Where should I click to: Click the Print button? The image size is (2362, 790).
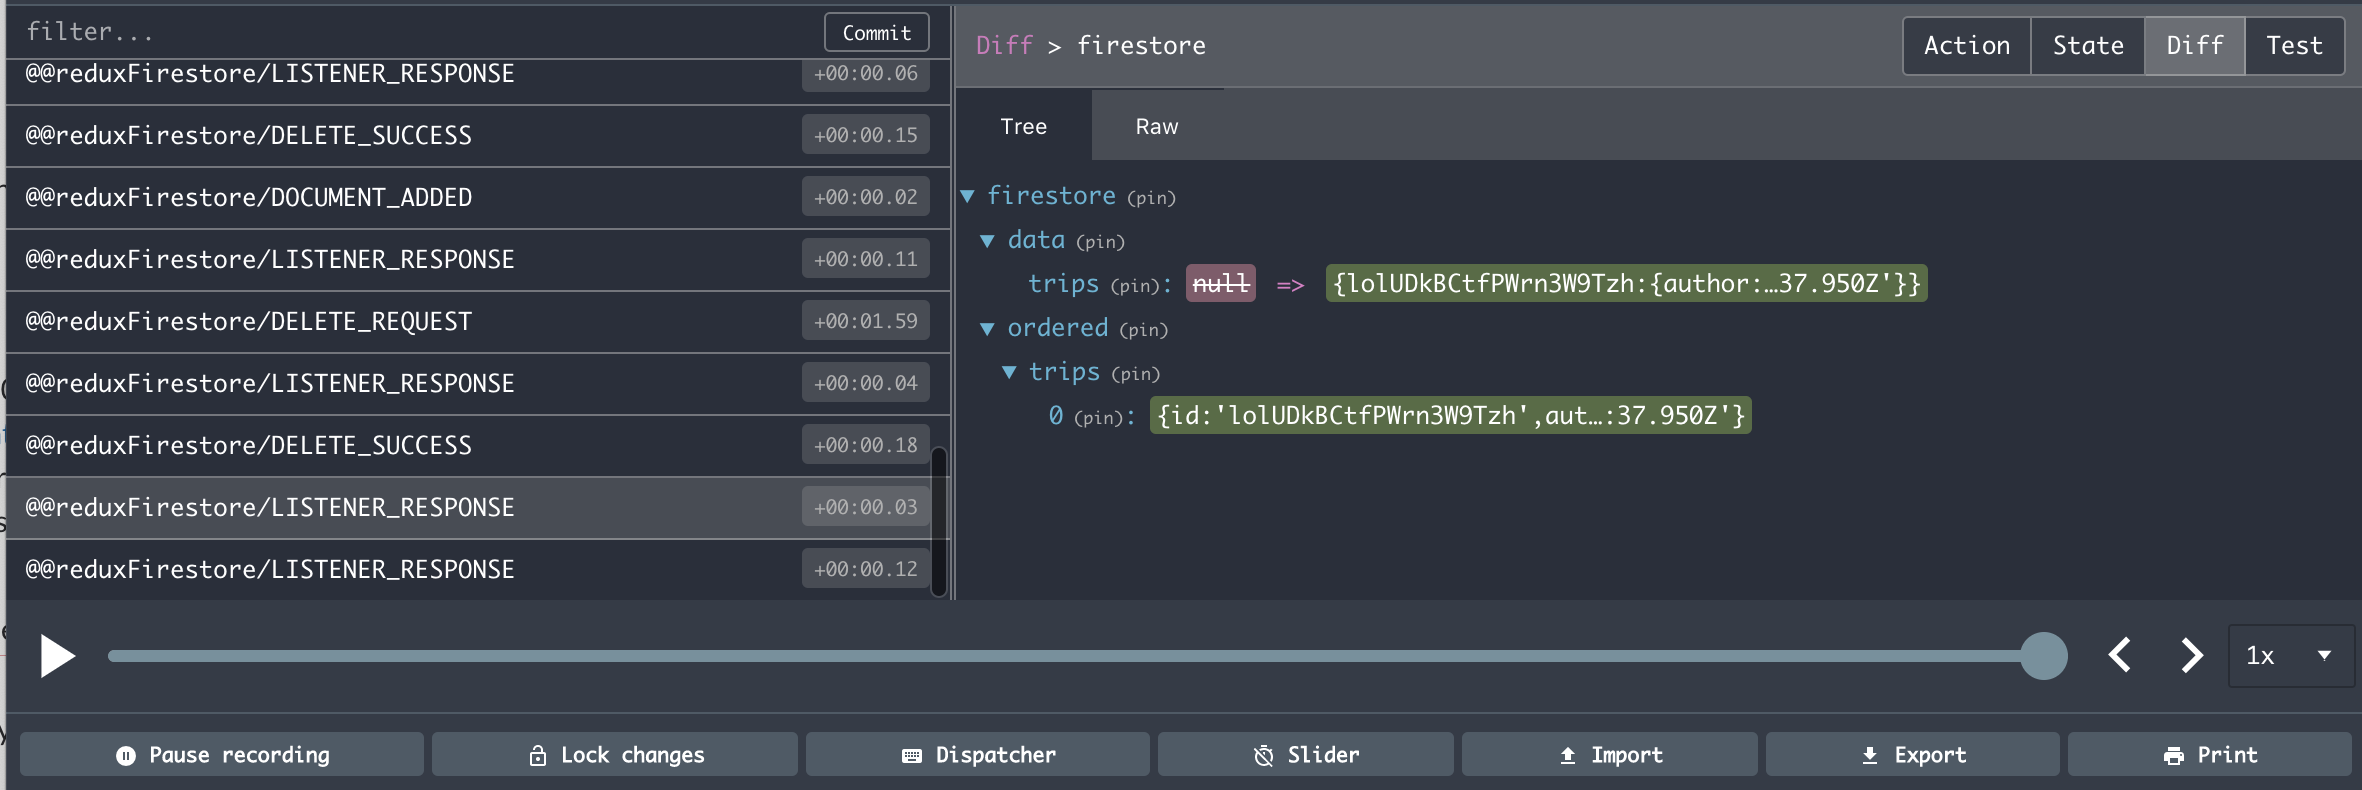coord(2209,755)
